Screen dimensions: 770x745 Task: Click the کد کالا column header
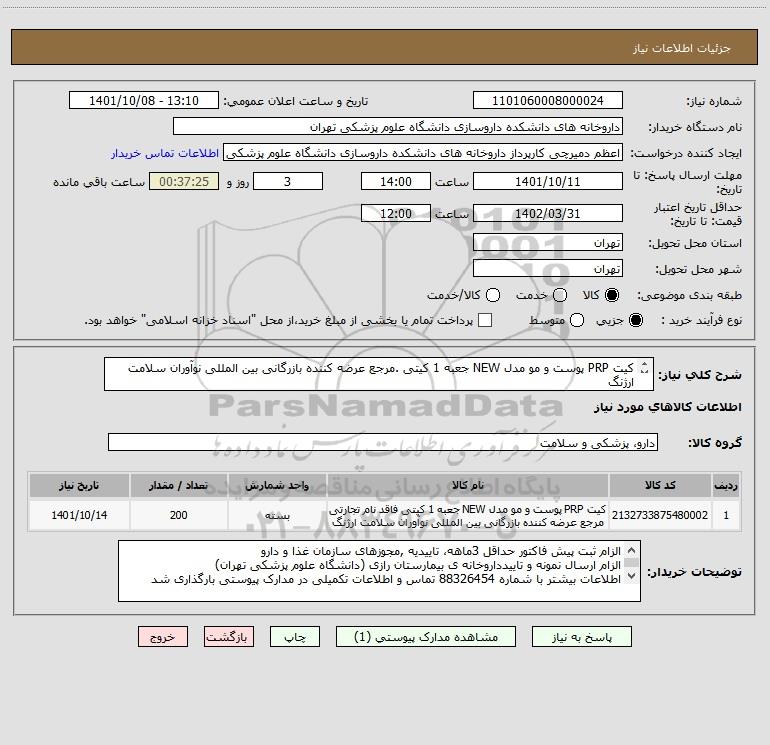660,485
